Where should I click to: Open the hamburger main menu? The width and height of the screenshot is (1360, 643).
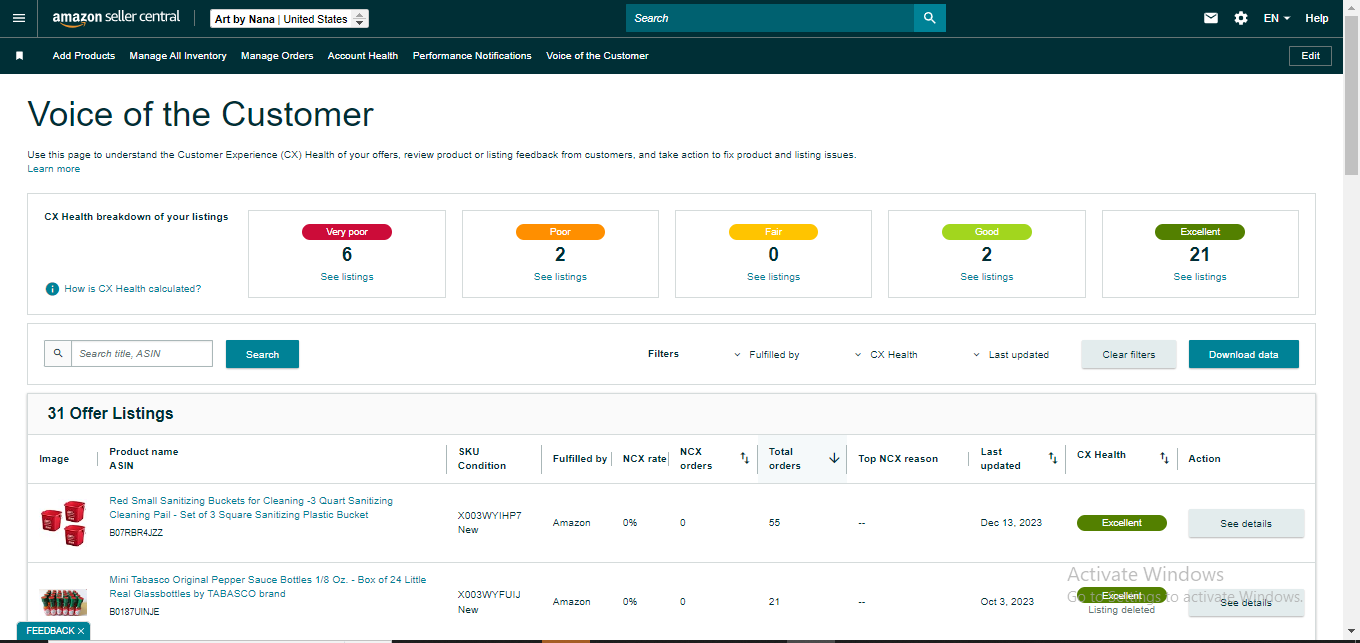(x=19, y=18)
